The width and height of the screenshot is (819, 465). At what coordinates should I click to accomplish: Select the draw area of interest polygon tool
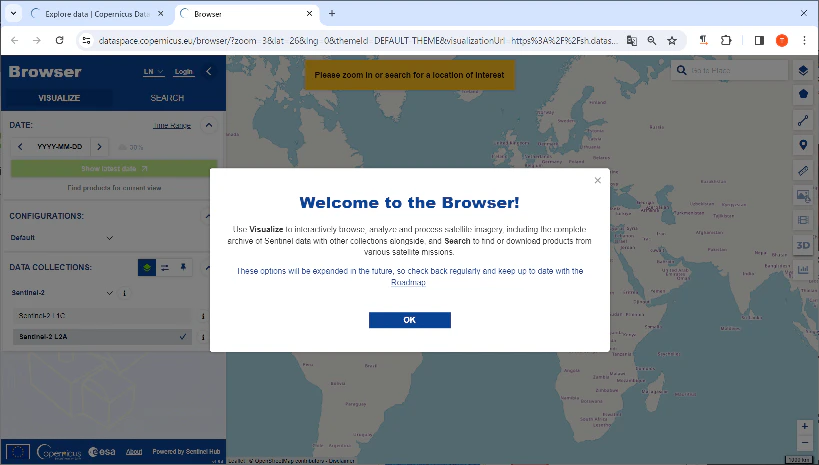803,94
